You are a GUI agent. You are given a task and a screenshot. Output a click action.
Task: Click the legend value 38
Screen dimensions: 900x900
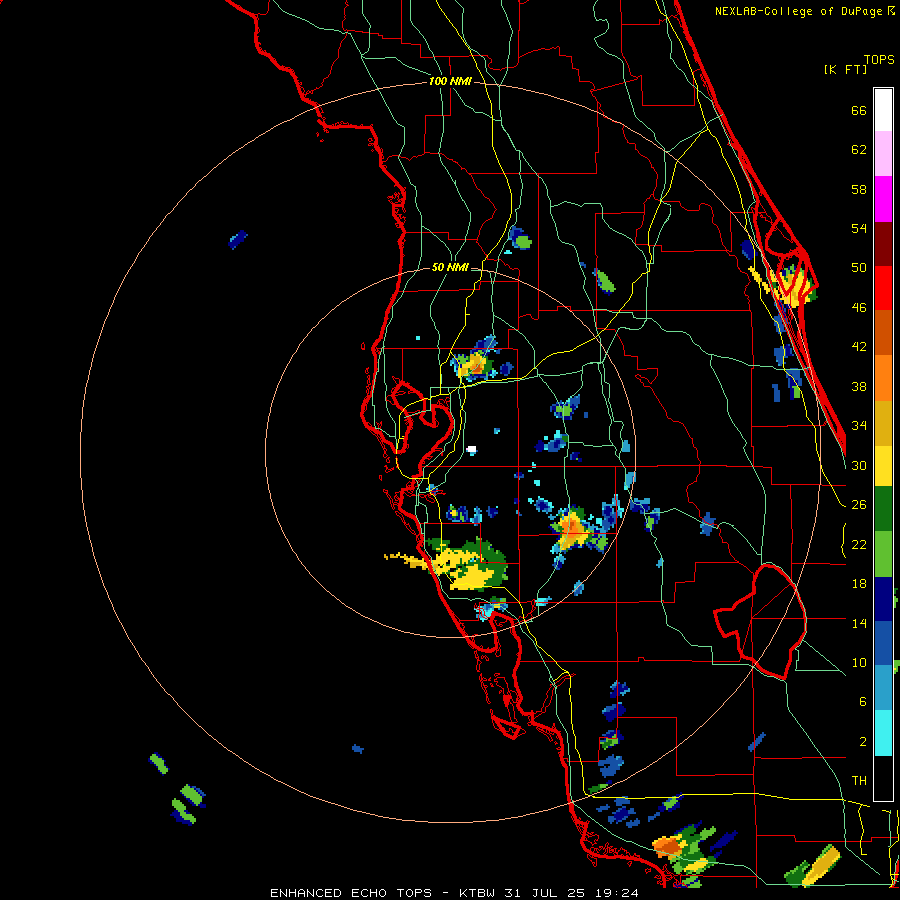(859, 386)
